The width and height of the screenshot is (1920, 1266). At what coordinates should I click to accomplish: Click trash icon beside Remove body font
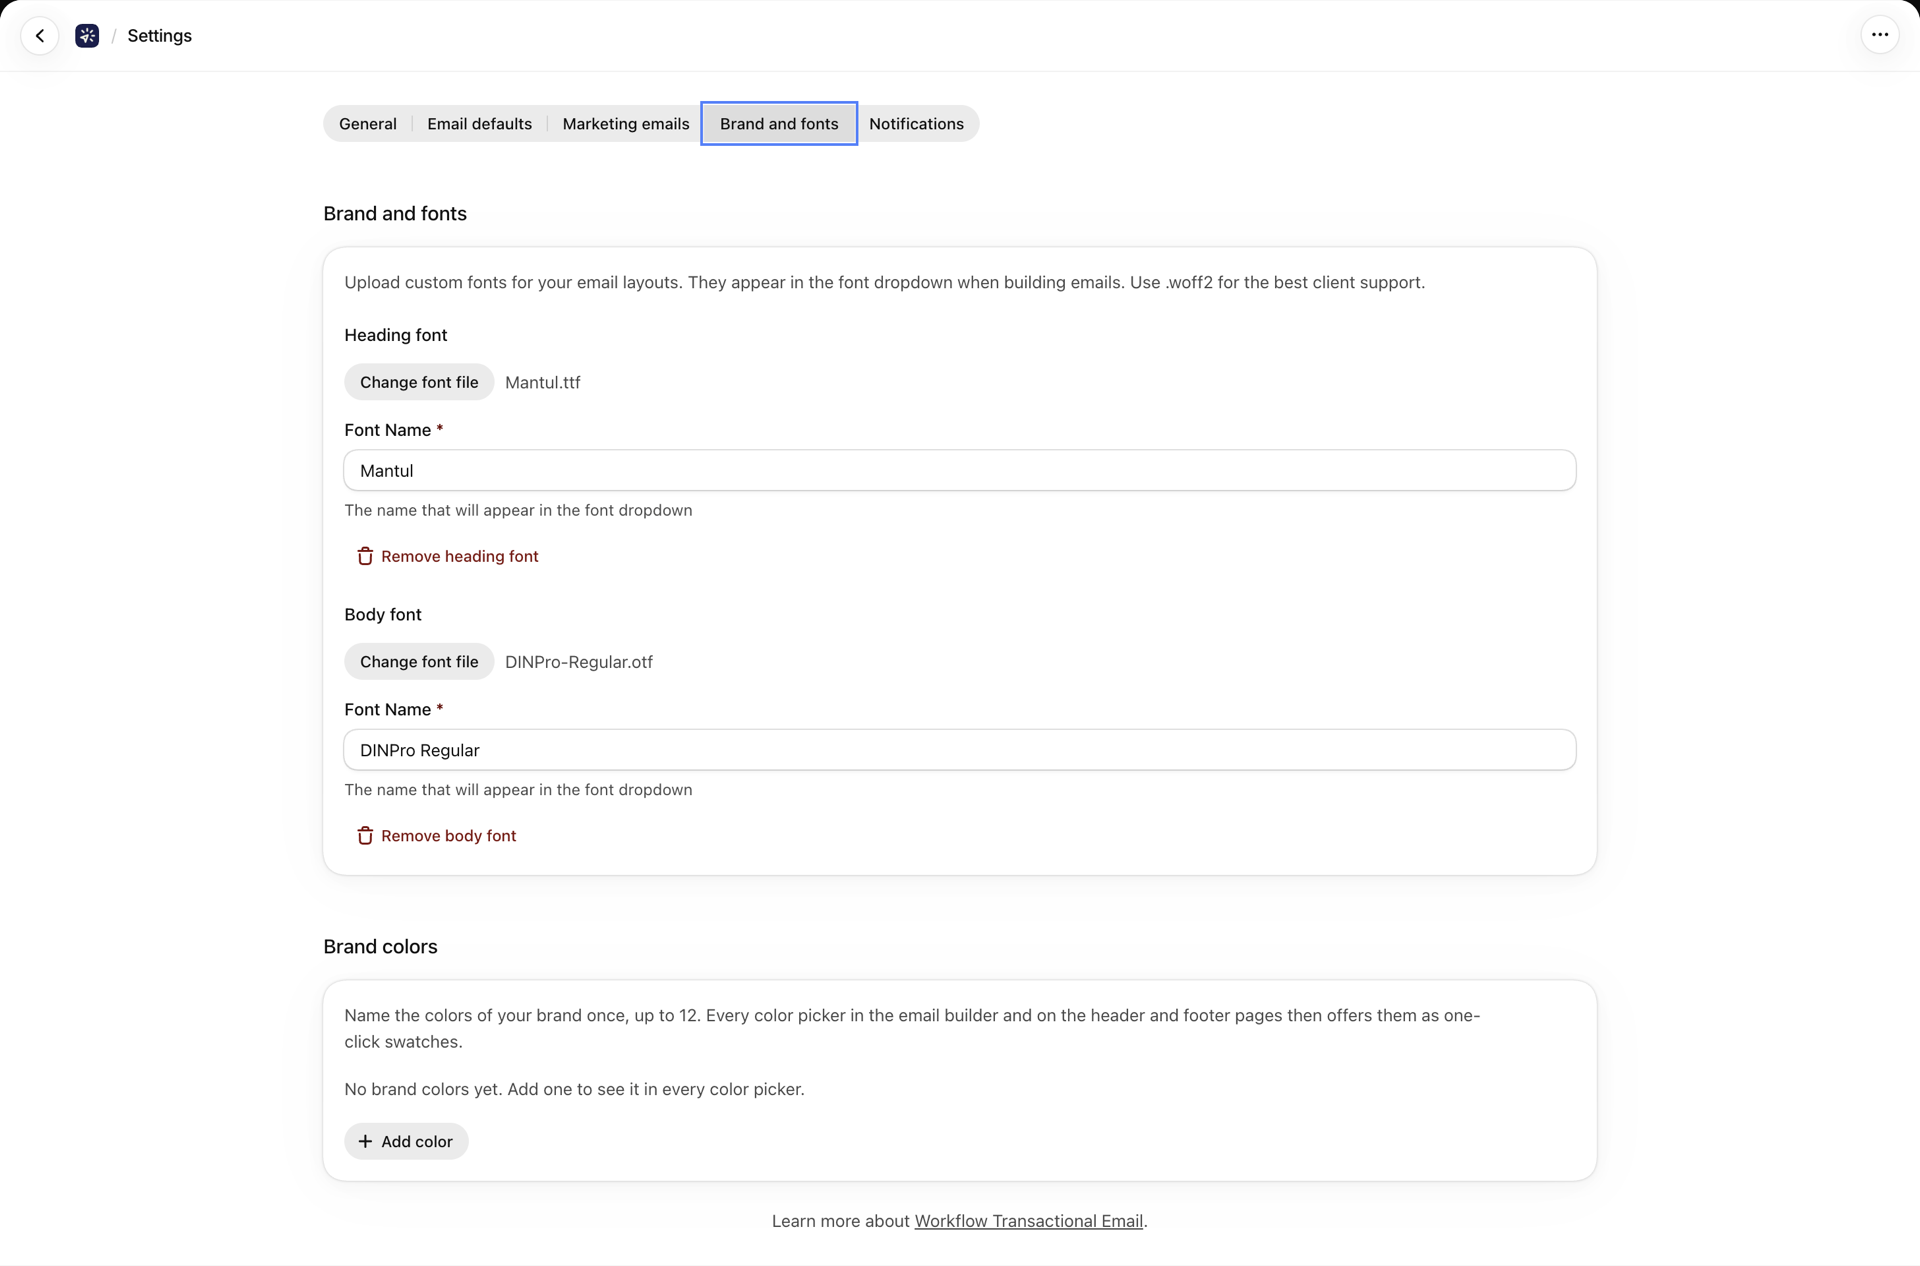click(x=365, y=836)
